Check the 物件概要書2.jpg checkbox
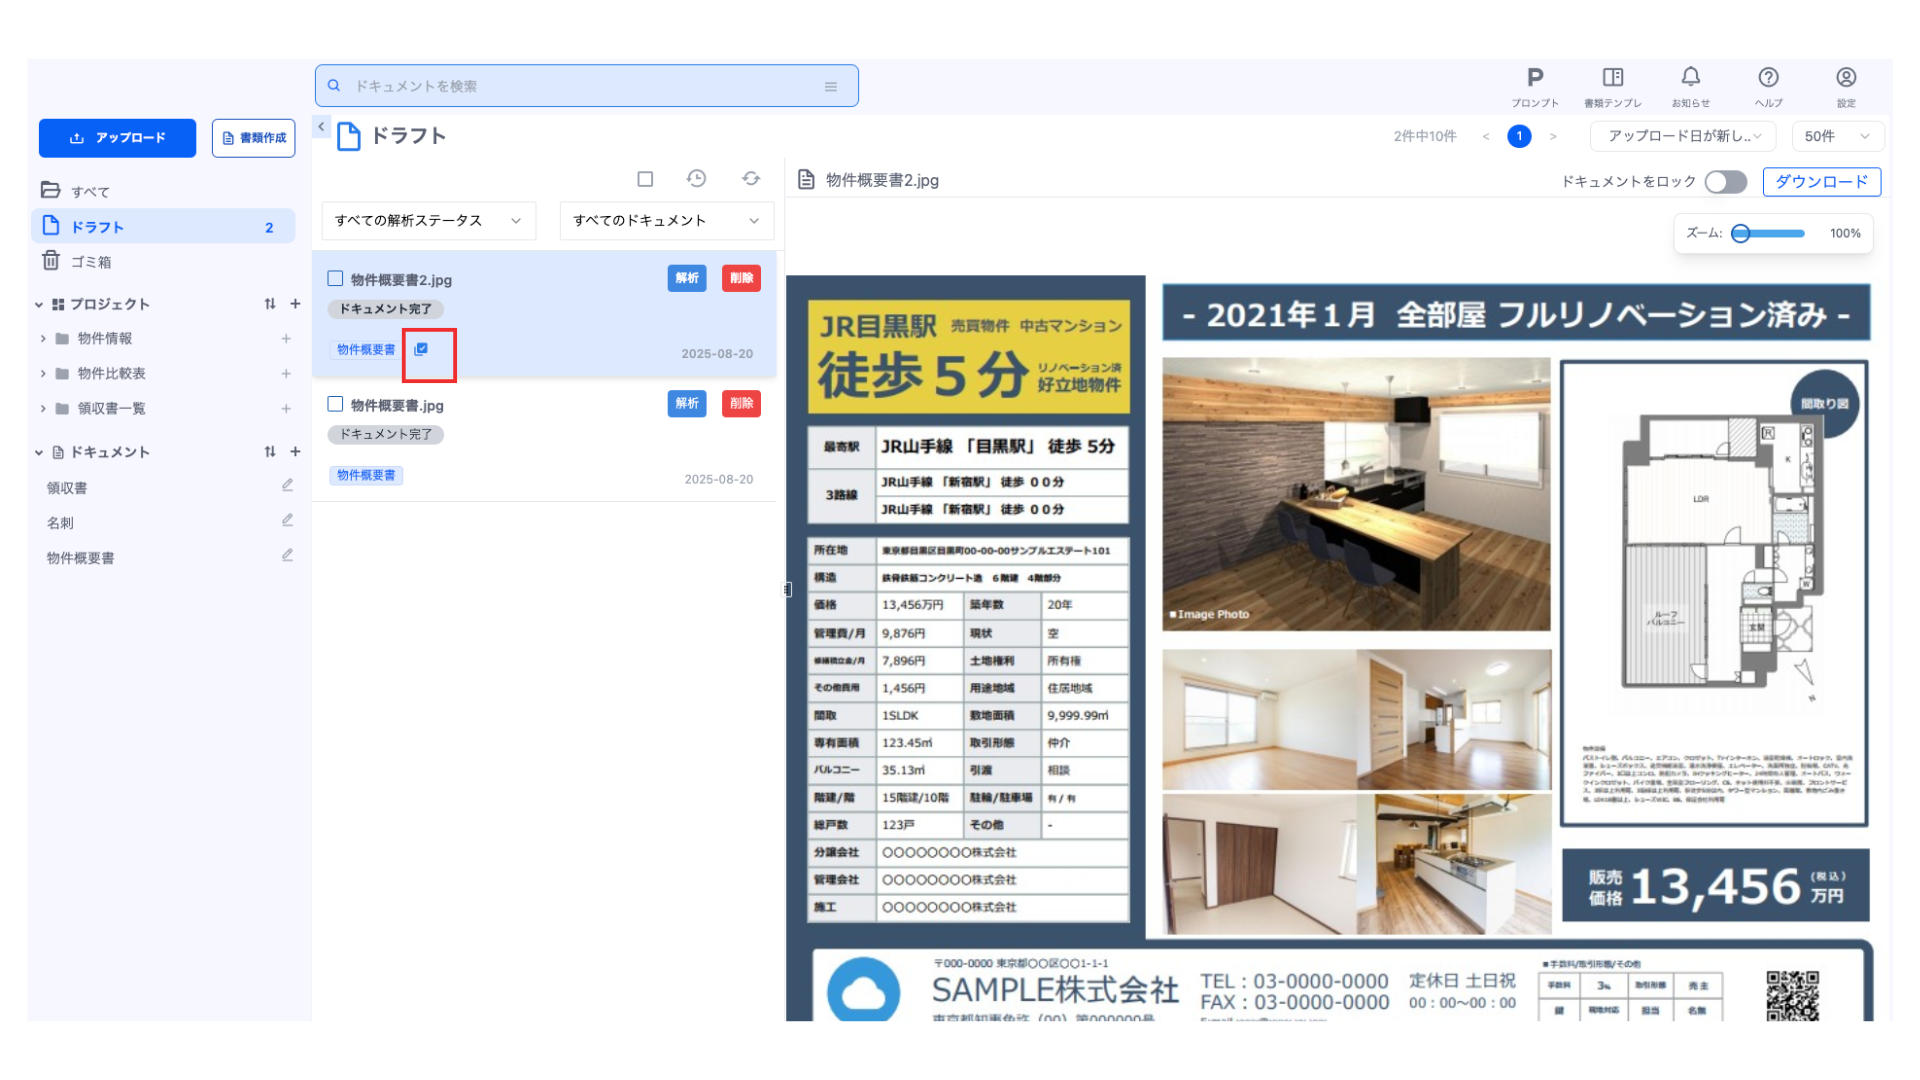This screenshot has height=1080, width=1920. pyautogui.click(x=336, y=279)
